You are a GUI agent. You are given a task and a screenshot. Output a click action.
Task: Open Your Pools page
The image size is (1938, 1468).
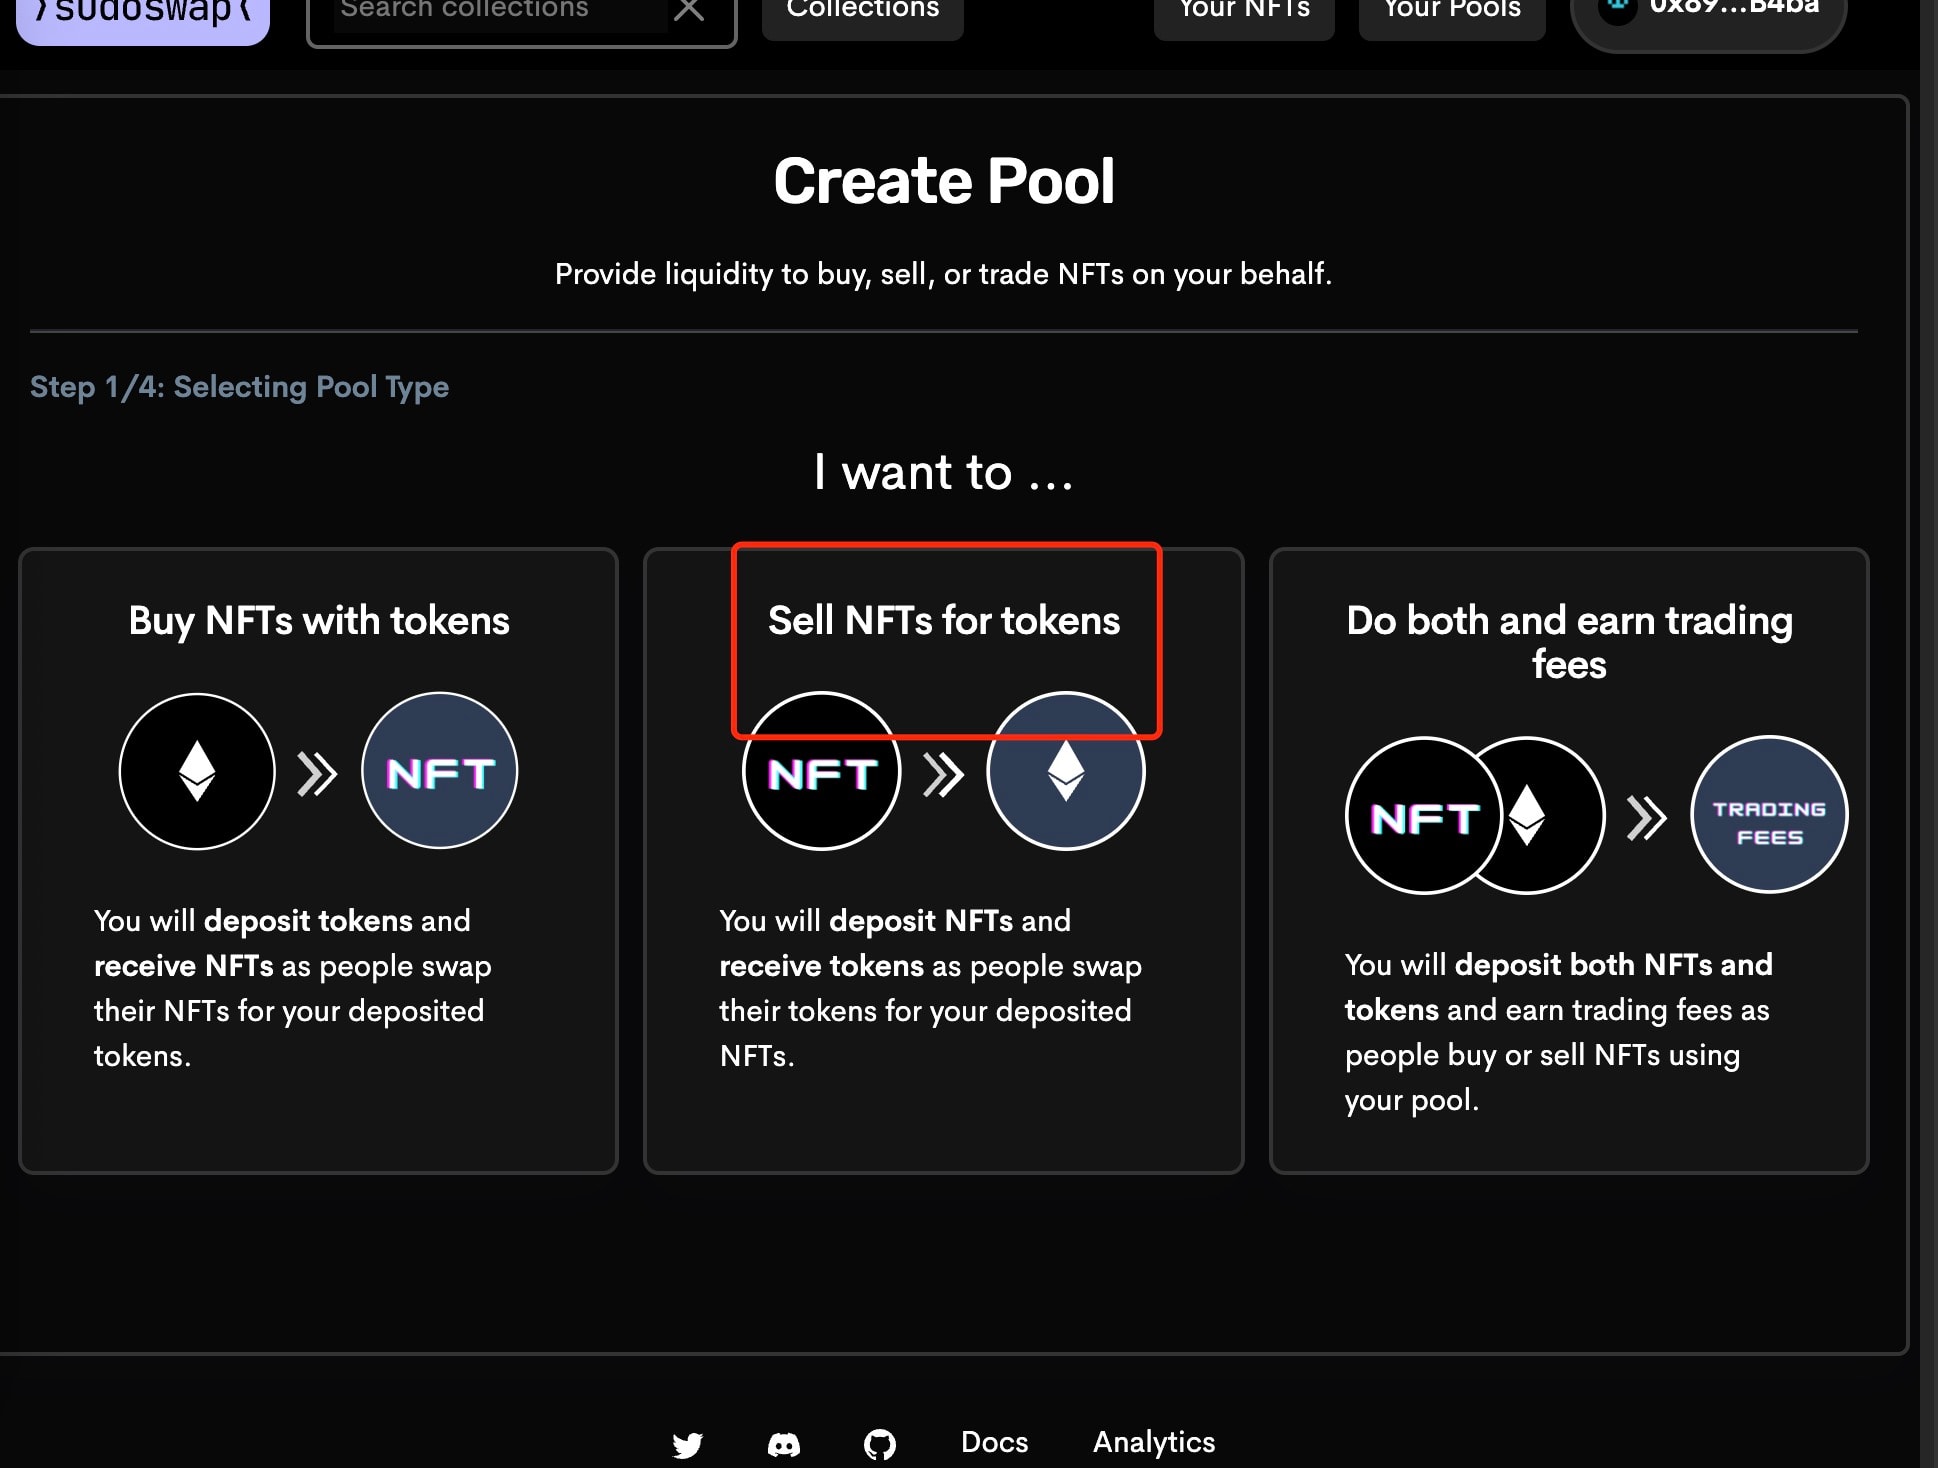[1451, 12]
